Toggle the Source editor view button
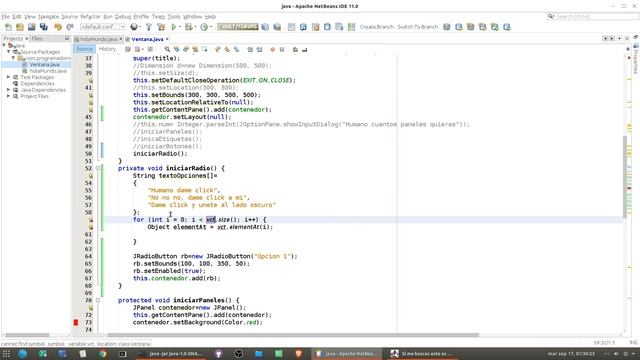640x360 pixels. pyautogui.click(x=84, y=49)
